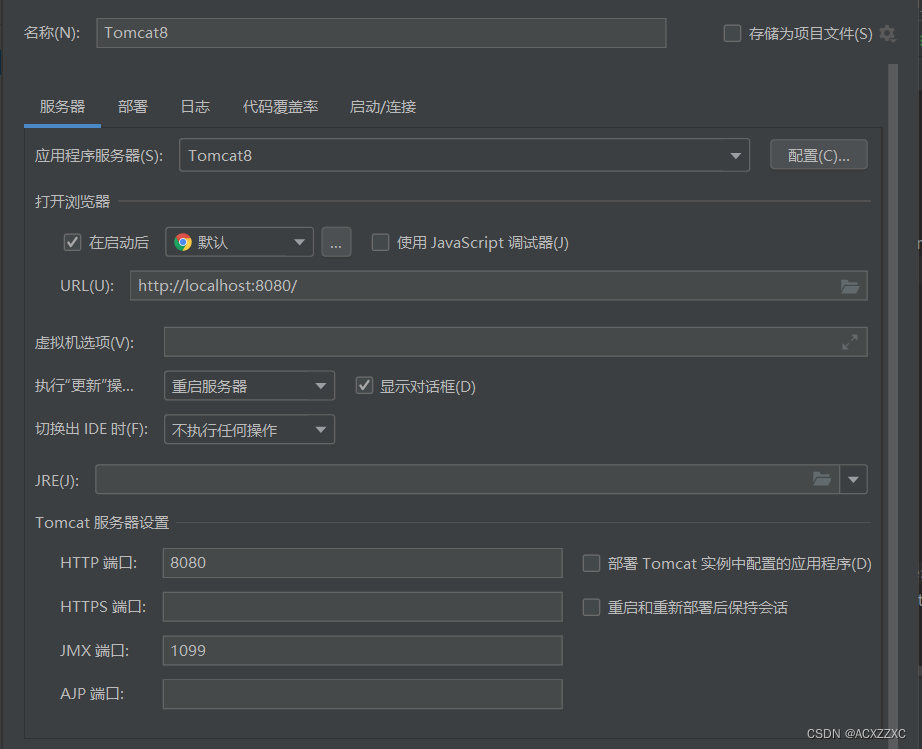Click Chrome icon in browser selector
This screenshot has height=749, width=922.
183,242
